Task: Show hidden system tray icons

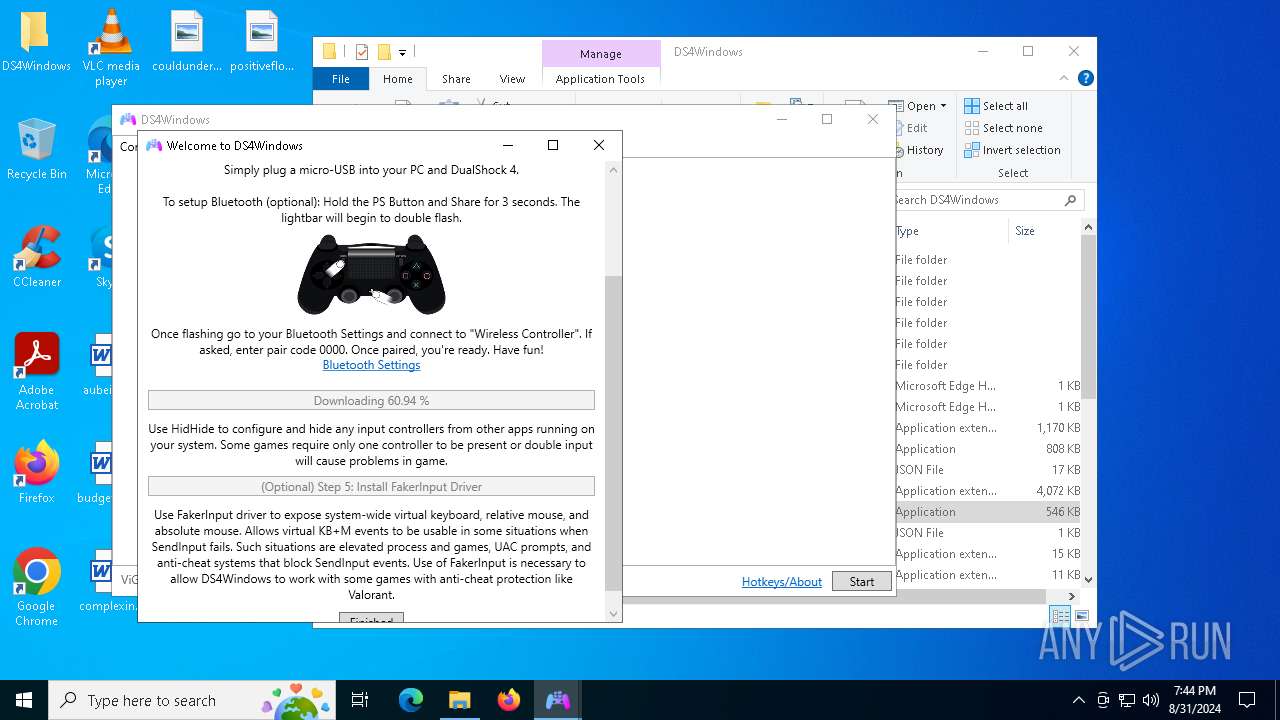Action: pyautogui.click(x=1078, y=700)
